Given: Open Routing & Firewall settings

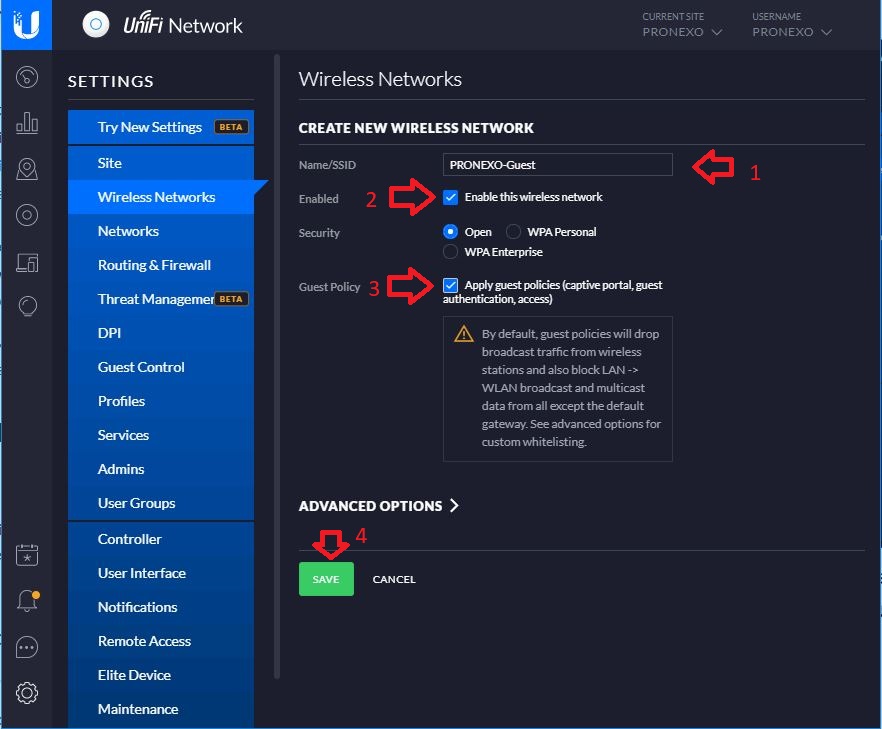Looking at the screenshot, I should point(161,265).
